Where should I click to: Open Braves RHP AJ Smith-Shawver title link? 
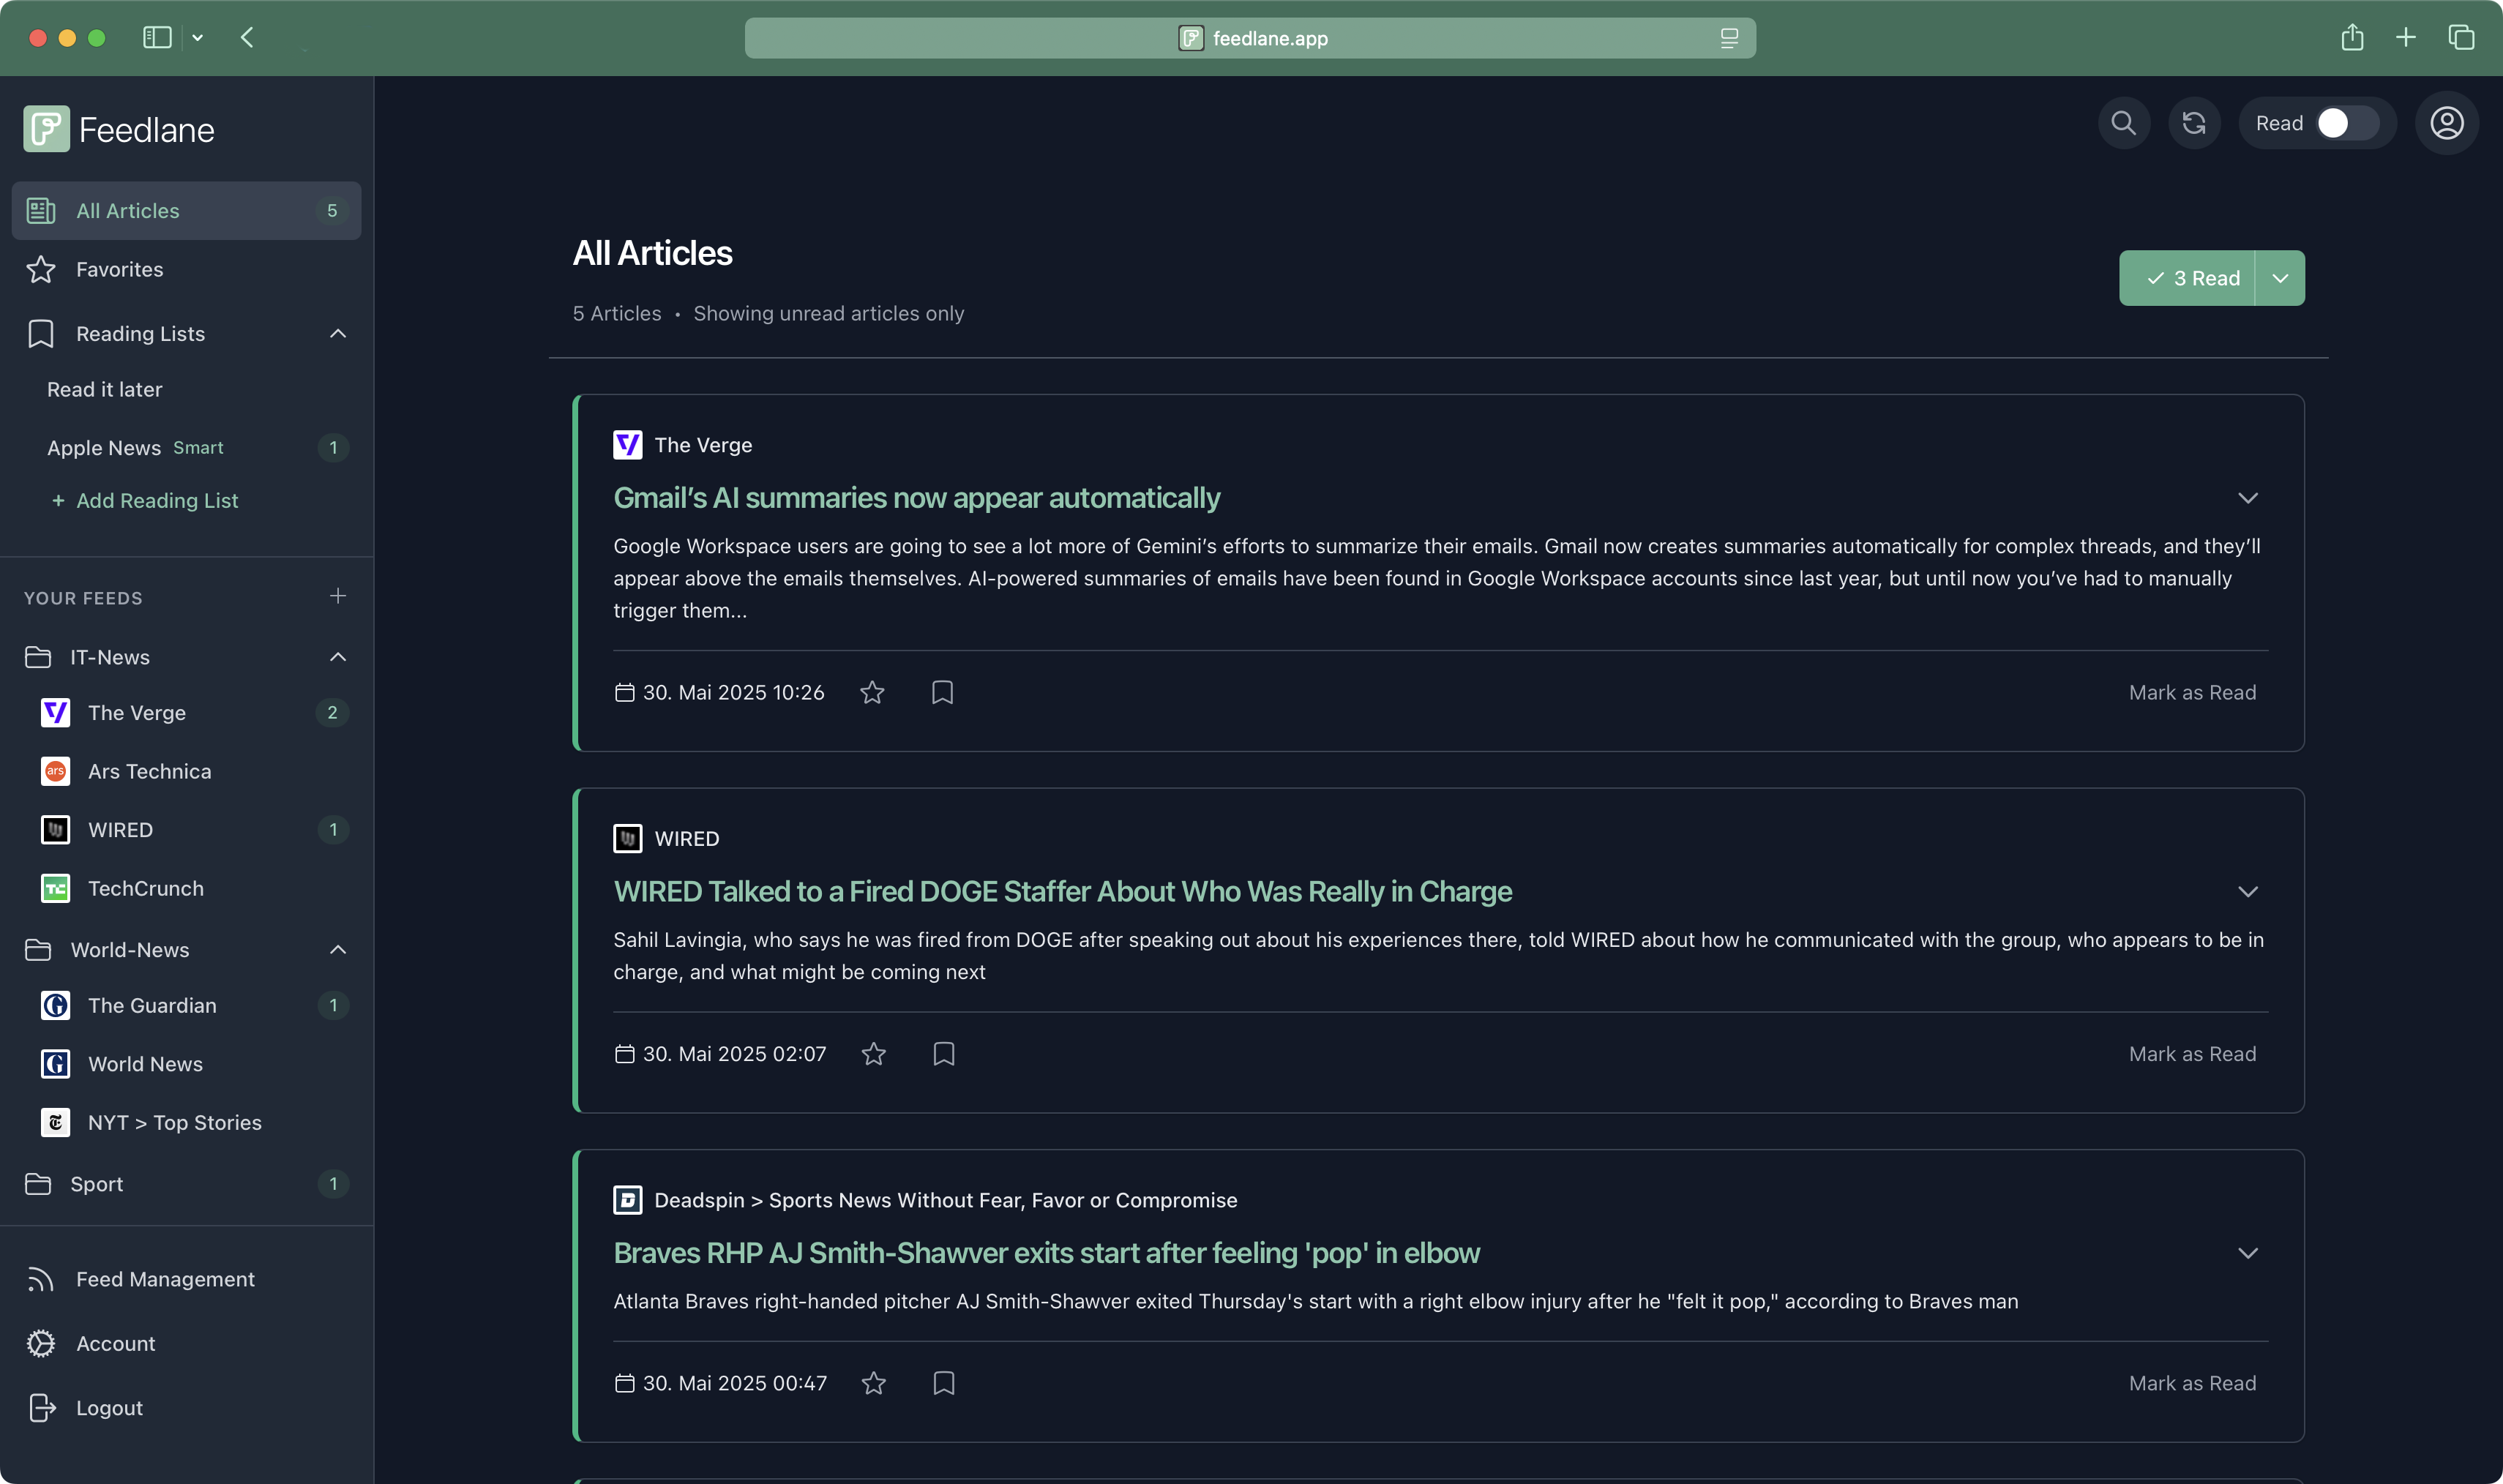(x=1046, y=1253)
